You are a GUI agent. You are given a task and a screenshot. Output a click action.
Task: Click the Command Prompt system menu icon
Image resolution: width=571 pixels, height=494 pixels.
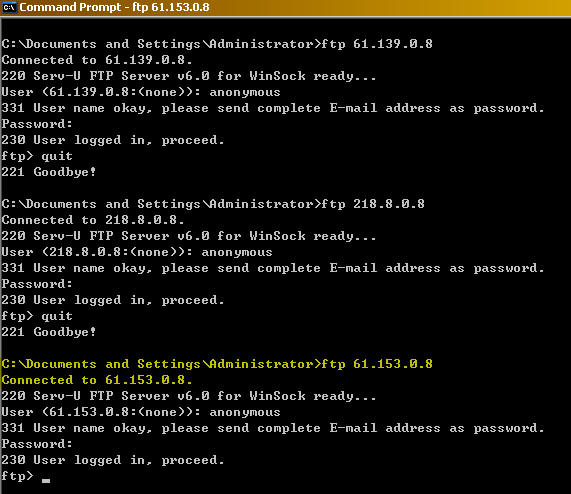point(9,7)
